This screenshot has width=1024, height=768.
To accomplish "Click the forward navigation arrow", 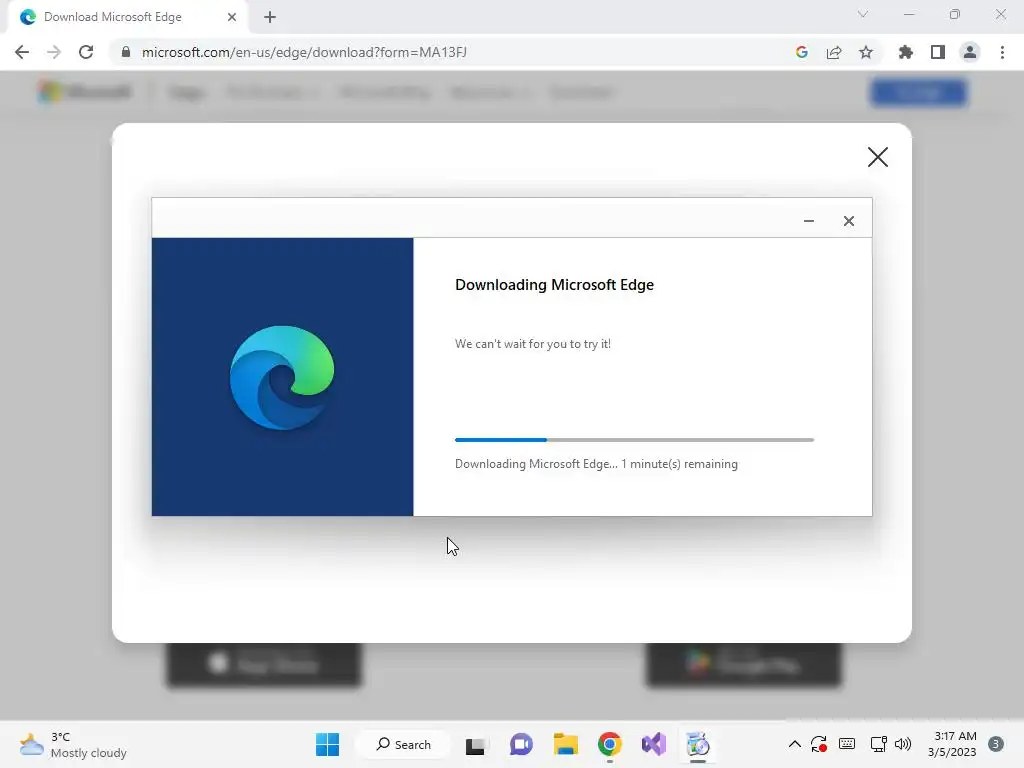I will click(x=54, y=52).
